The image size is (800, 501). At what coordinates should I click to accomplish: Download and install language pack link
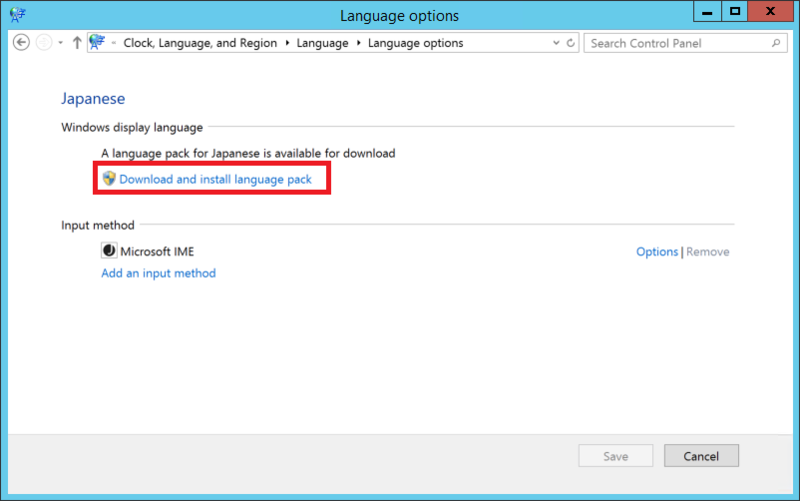[x=215, y=179]
